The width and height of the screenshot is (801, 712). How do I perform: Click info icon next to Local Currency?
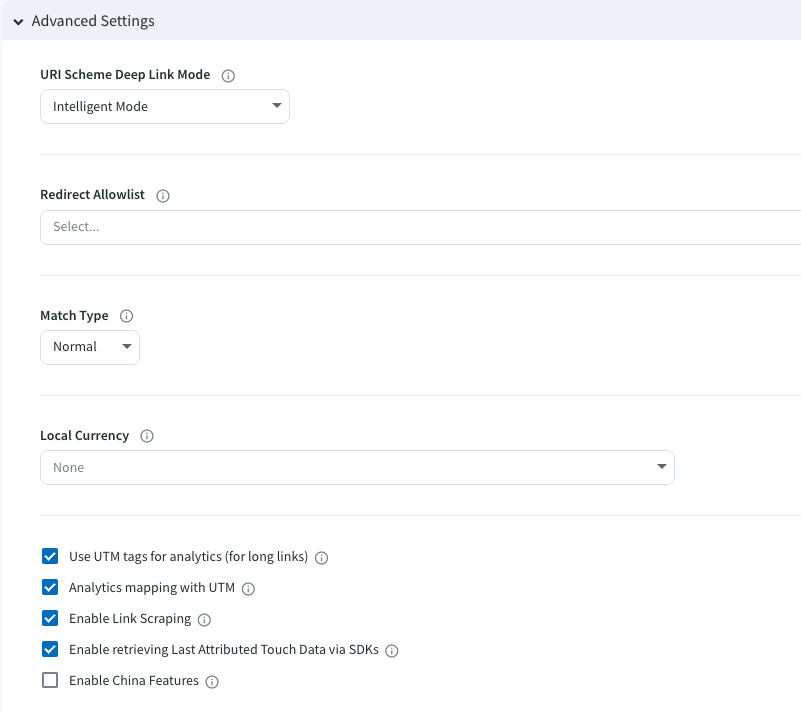[147, 436]
